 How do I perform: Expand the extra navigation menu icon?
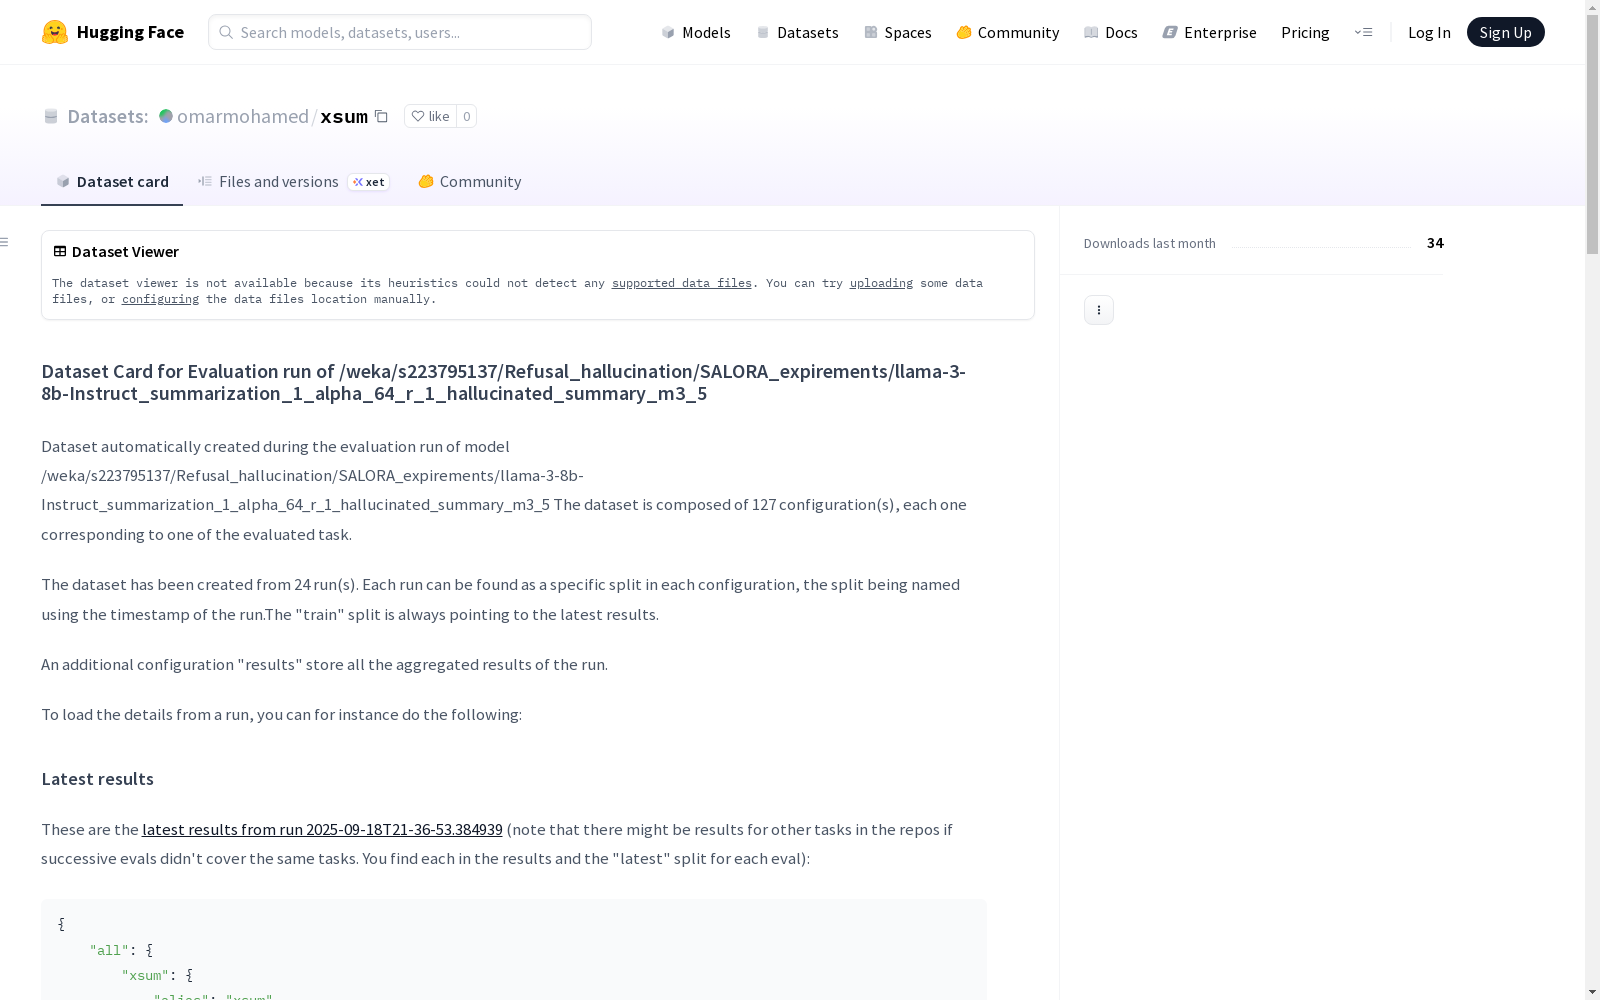[1363, 32]
